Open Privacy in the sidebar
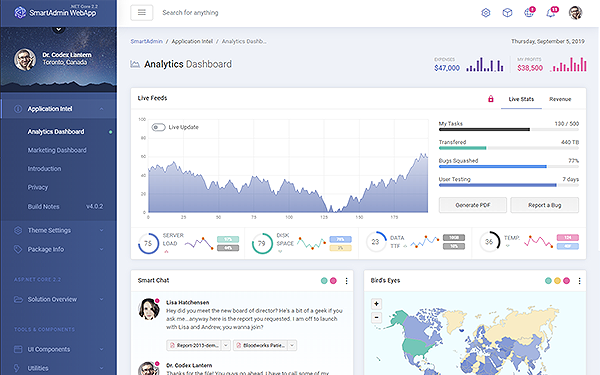 (x=38, y=188)
